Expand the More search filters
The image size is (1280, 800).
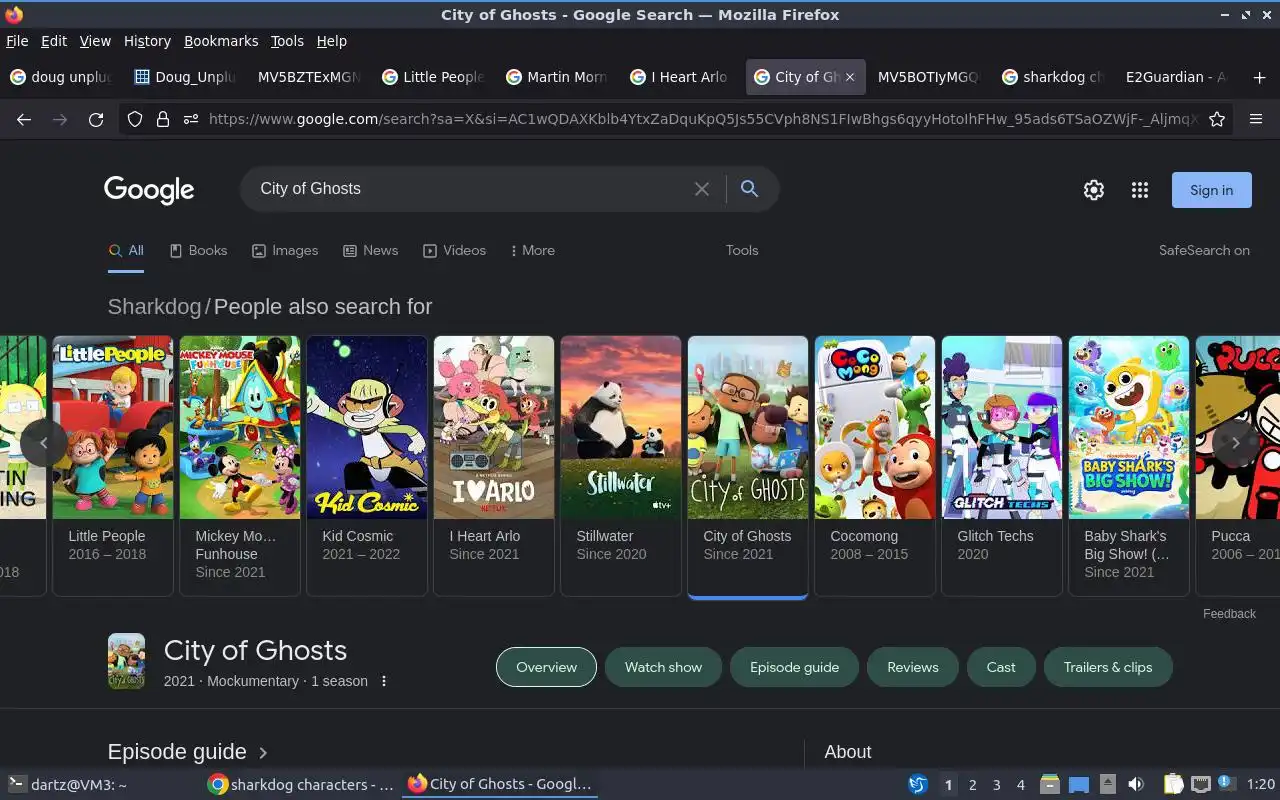pyautogui.click(x=532, y=251)
